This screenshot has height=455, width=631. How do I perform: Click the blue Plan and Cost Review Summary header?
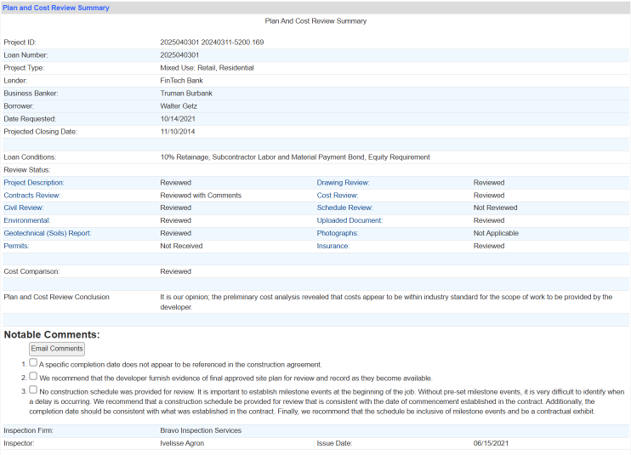[56, 7]
